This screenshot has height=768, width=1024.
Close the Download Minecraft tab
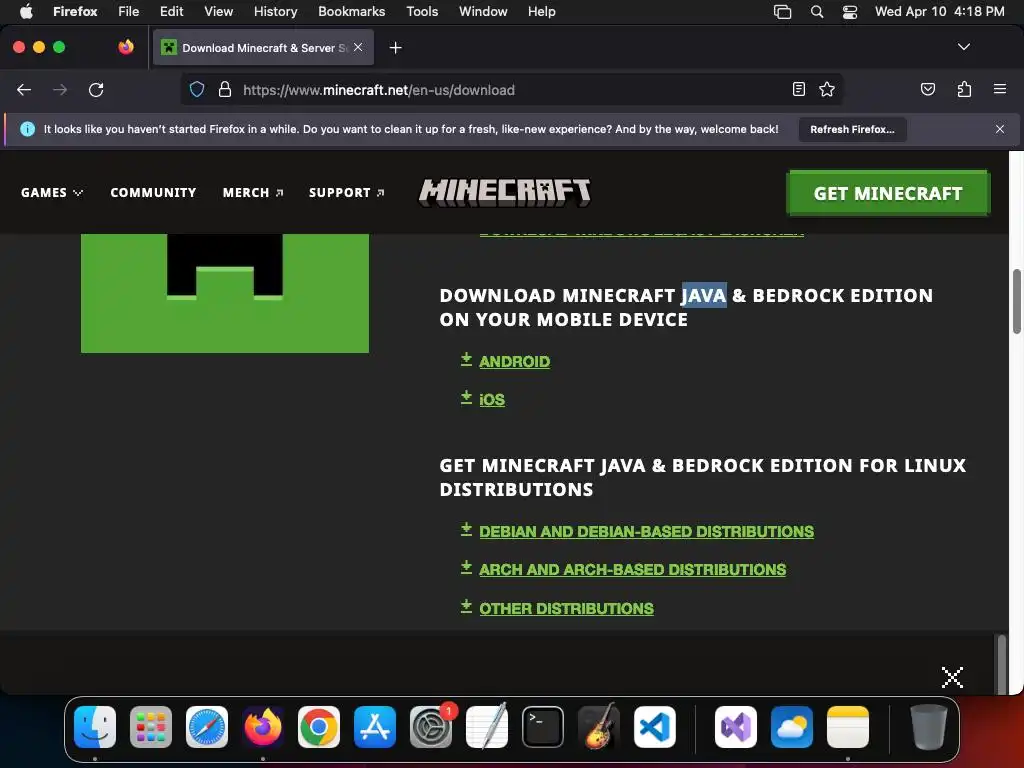coord(358,47)
